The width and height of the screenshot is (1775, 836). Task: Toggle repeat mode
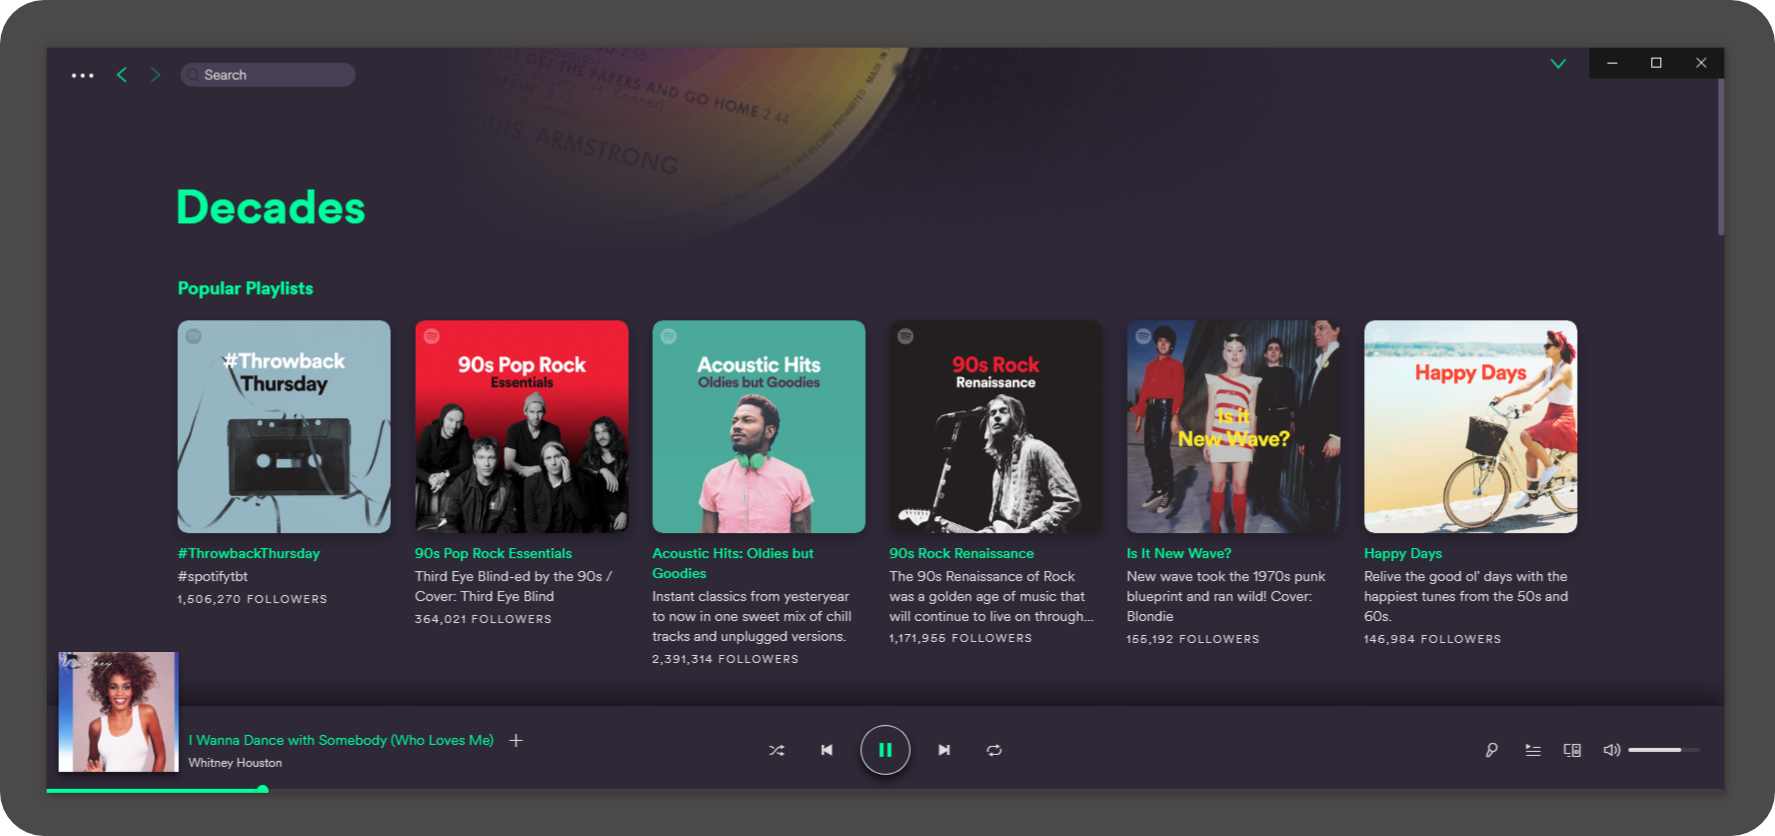tap(994, 750)
